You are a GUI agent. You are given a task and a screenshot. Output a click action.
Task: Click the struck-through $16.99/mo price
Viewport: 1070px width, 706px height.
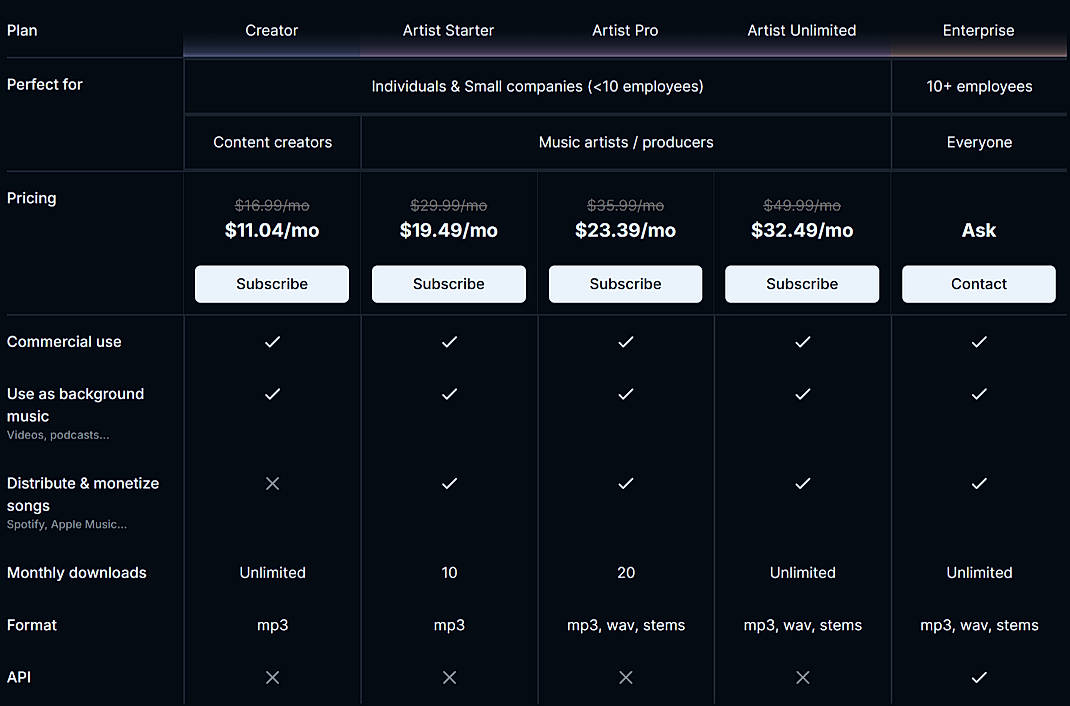[272, 205]
